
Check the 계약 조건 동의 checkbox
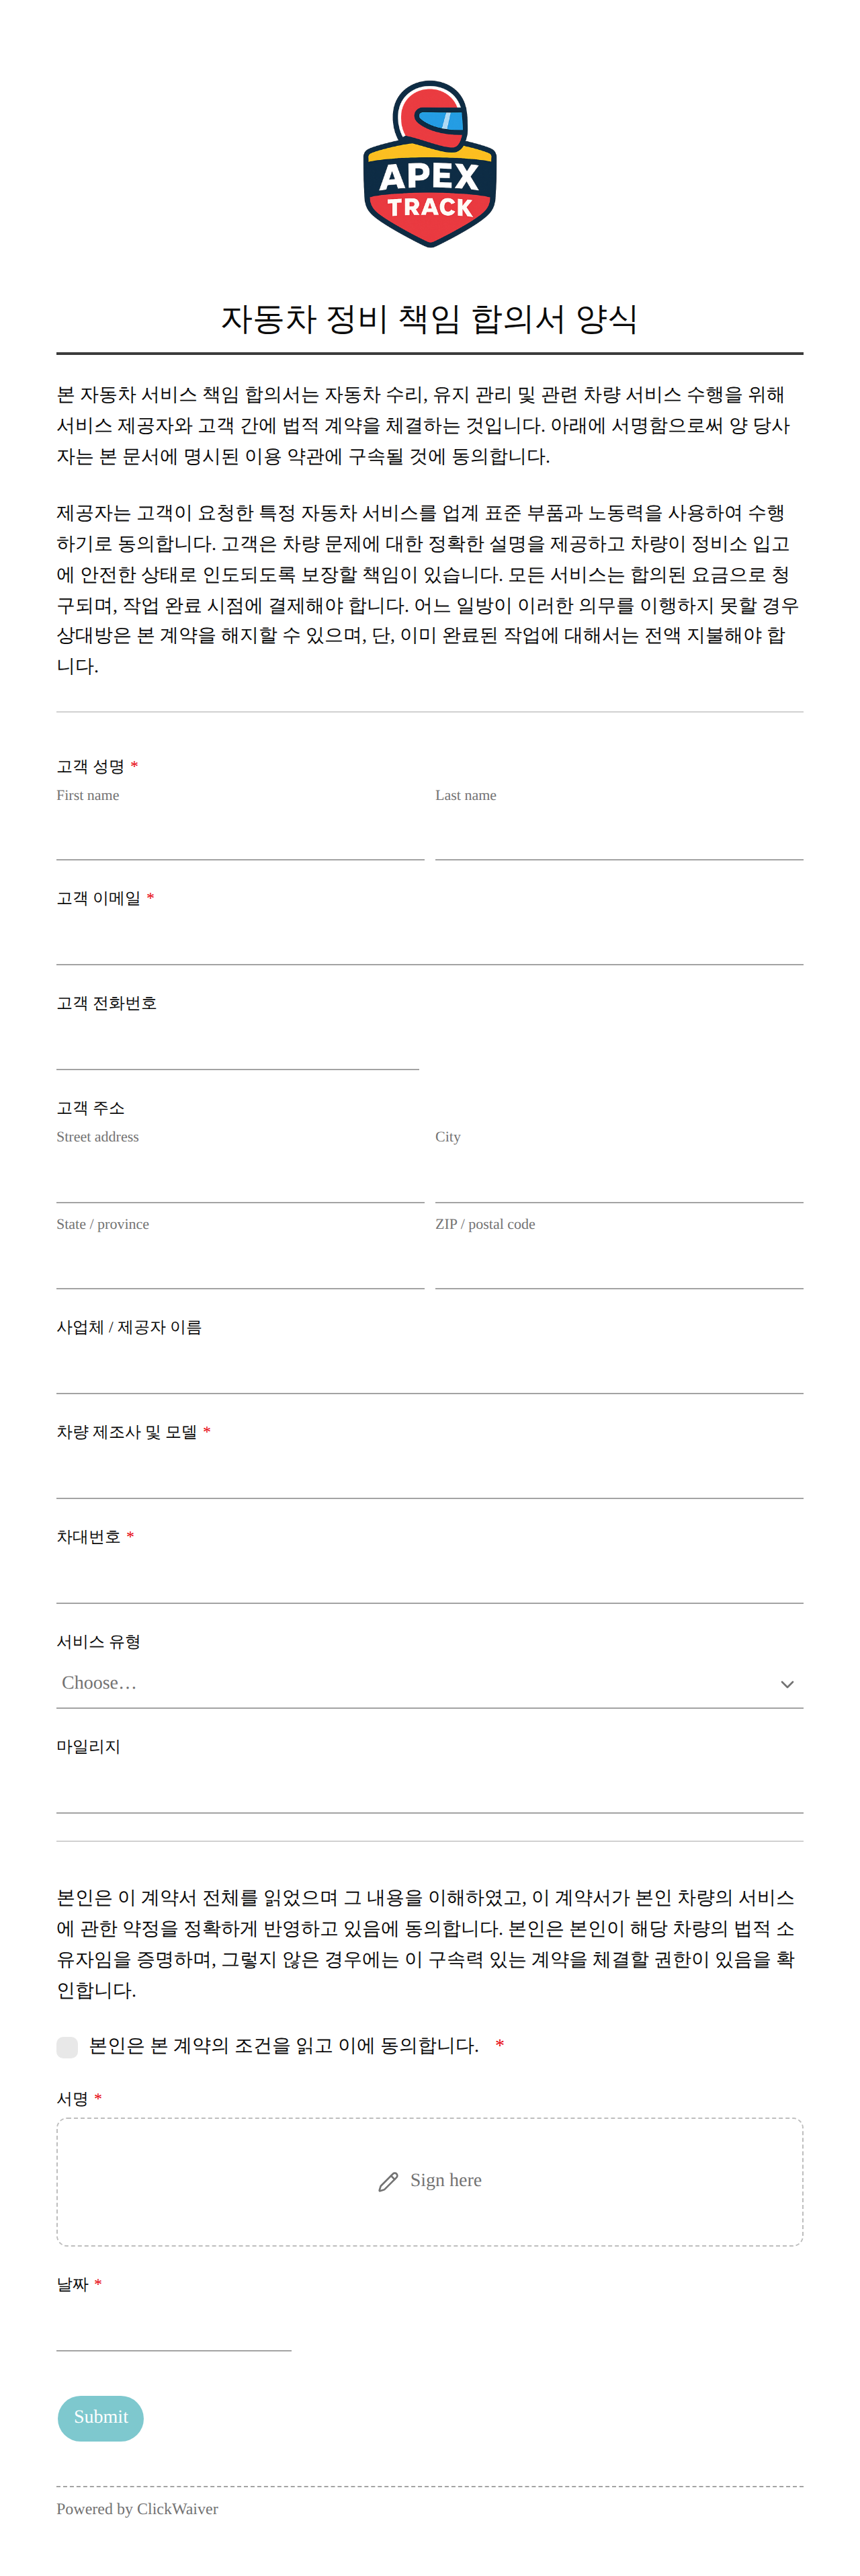[67, 2047]
